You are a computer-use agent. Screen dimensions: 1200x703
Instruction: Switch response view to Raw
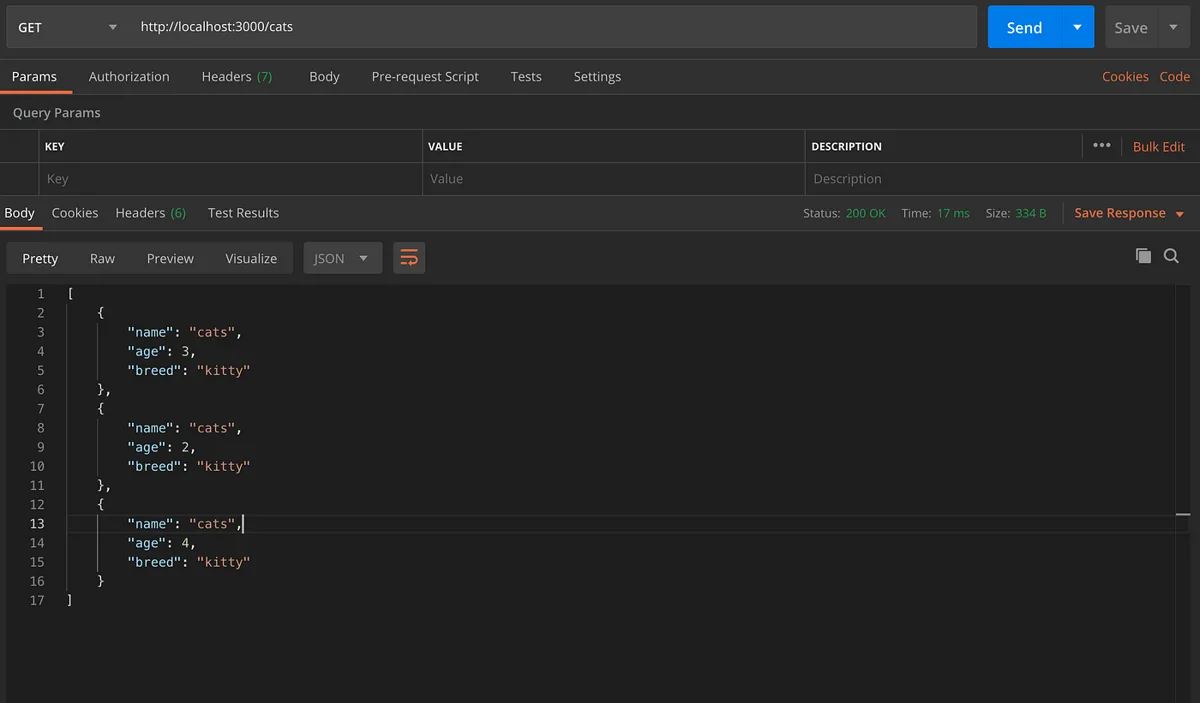[102, 258]
